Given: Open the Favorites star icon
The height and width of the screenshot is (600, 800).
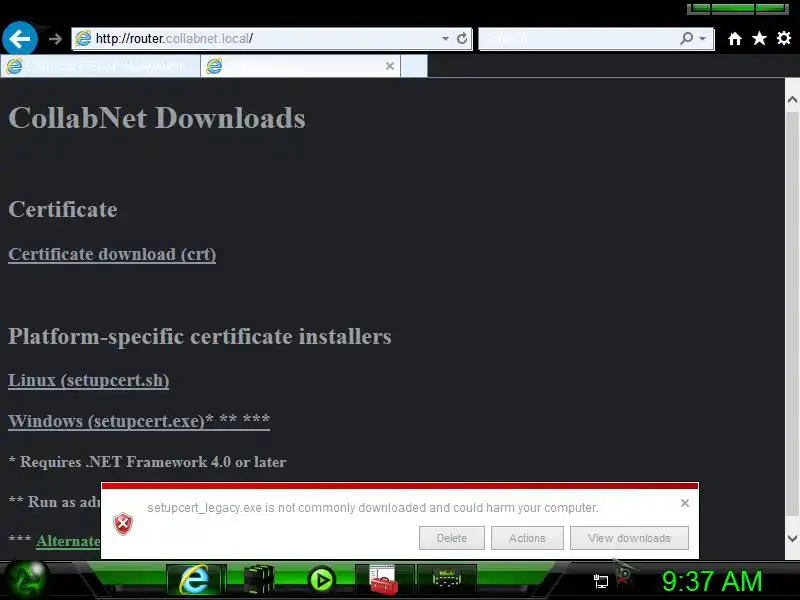Looking at the screenshot, I should click(759, 38).
